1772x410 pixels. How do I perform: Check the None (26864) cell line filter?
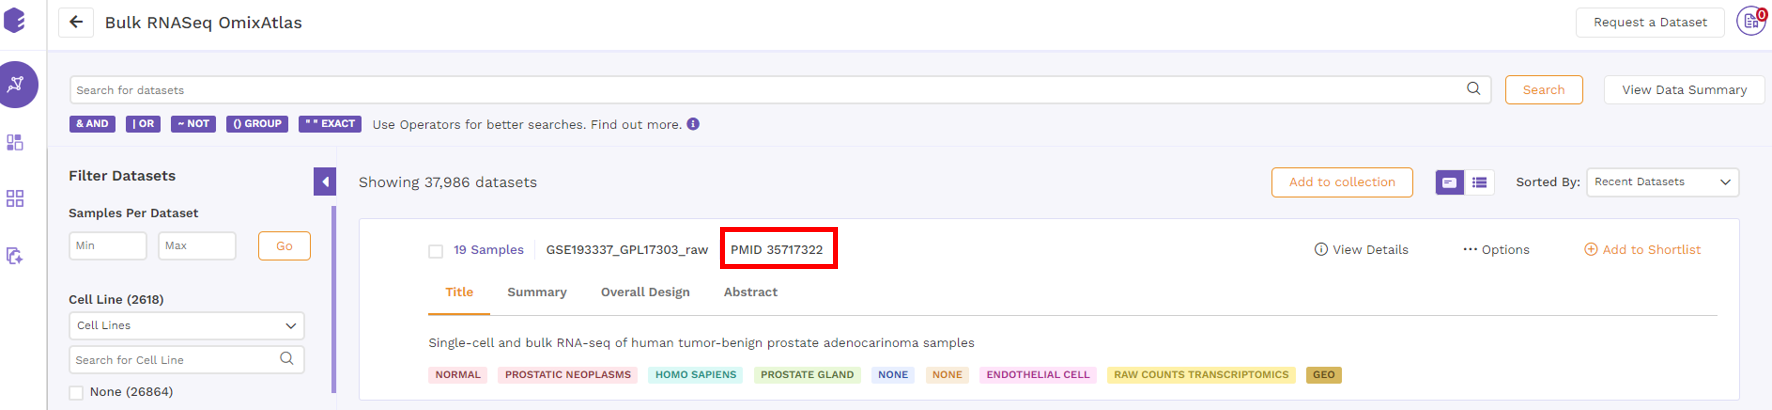tap(76, 393)
